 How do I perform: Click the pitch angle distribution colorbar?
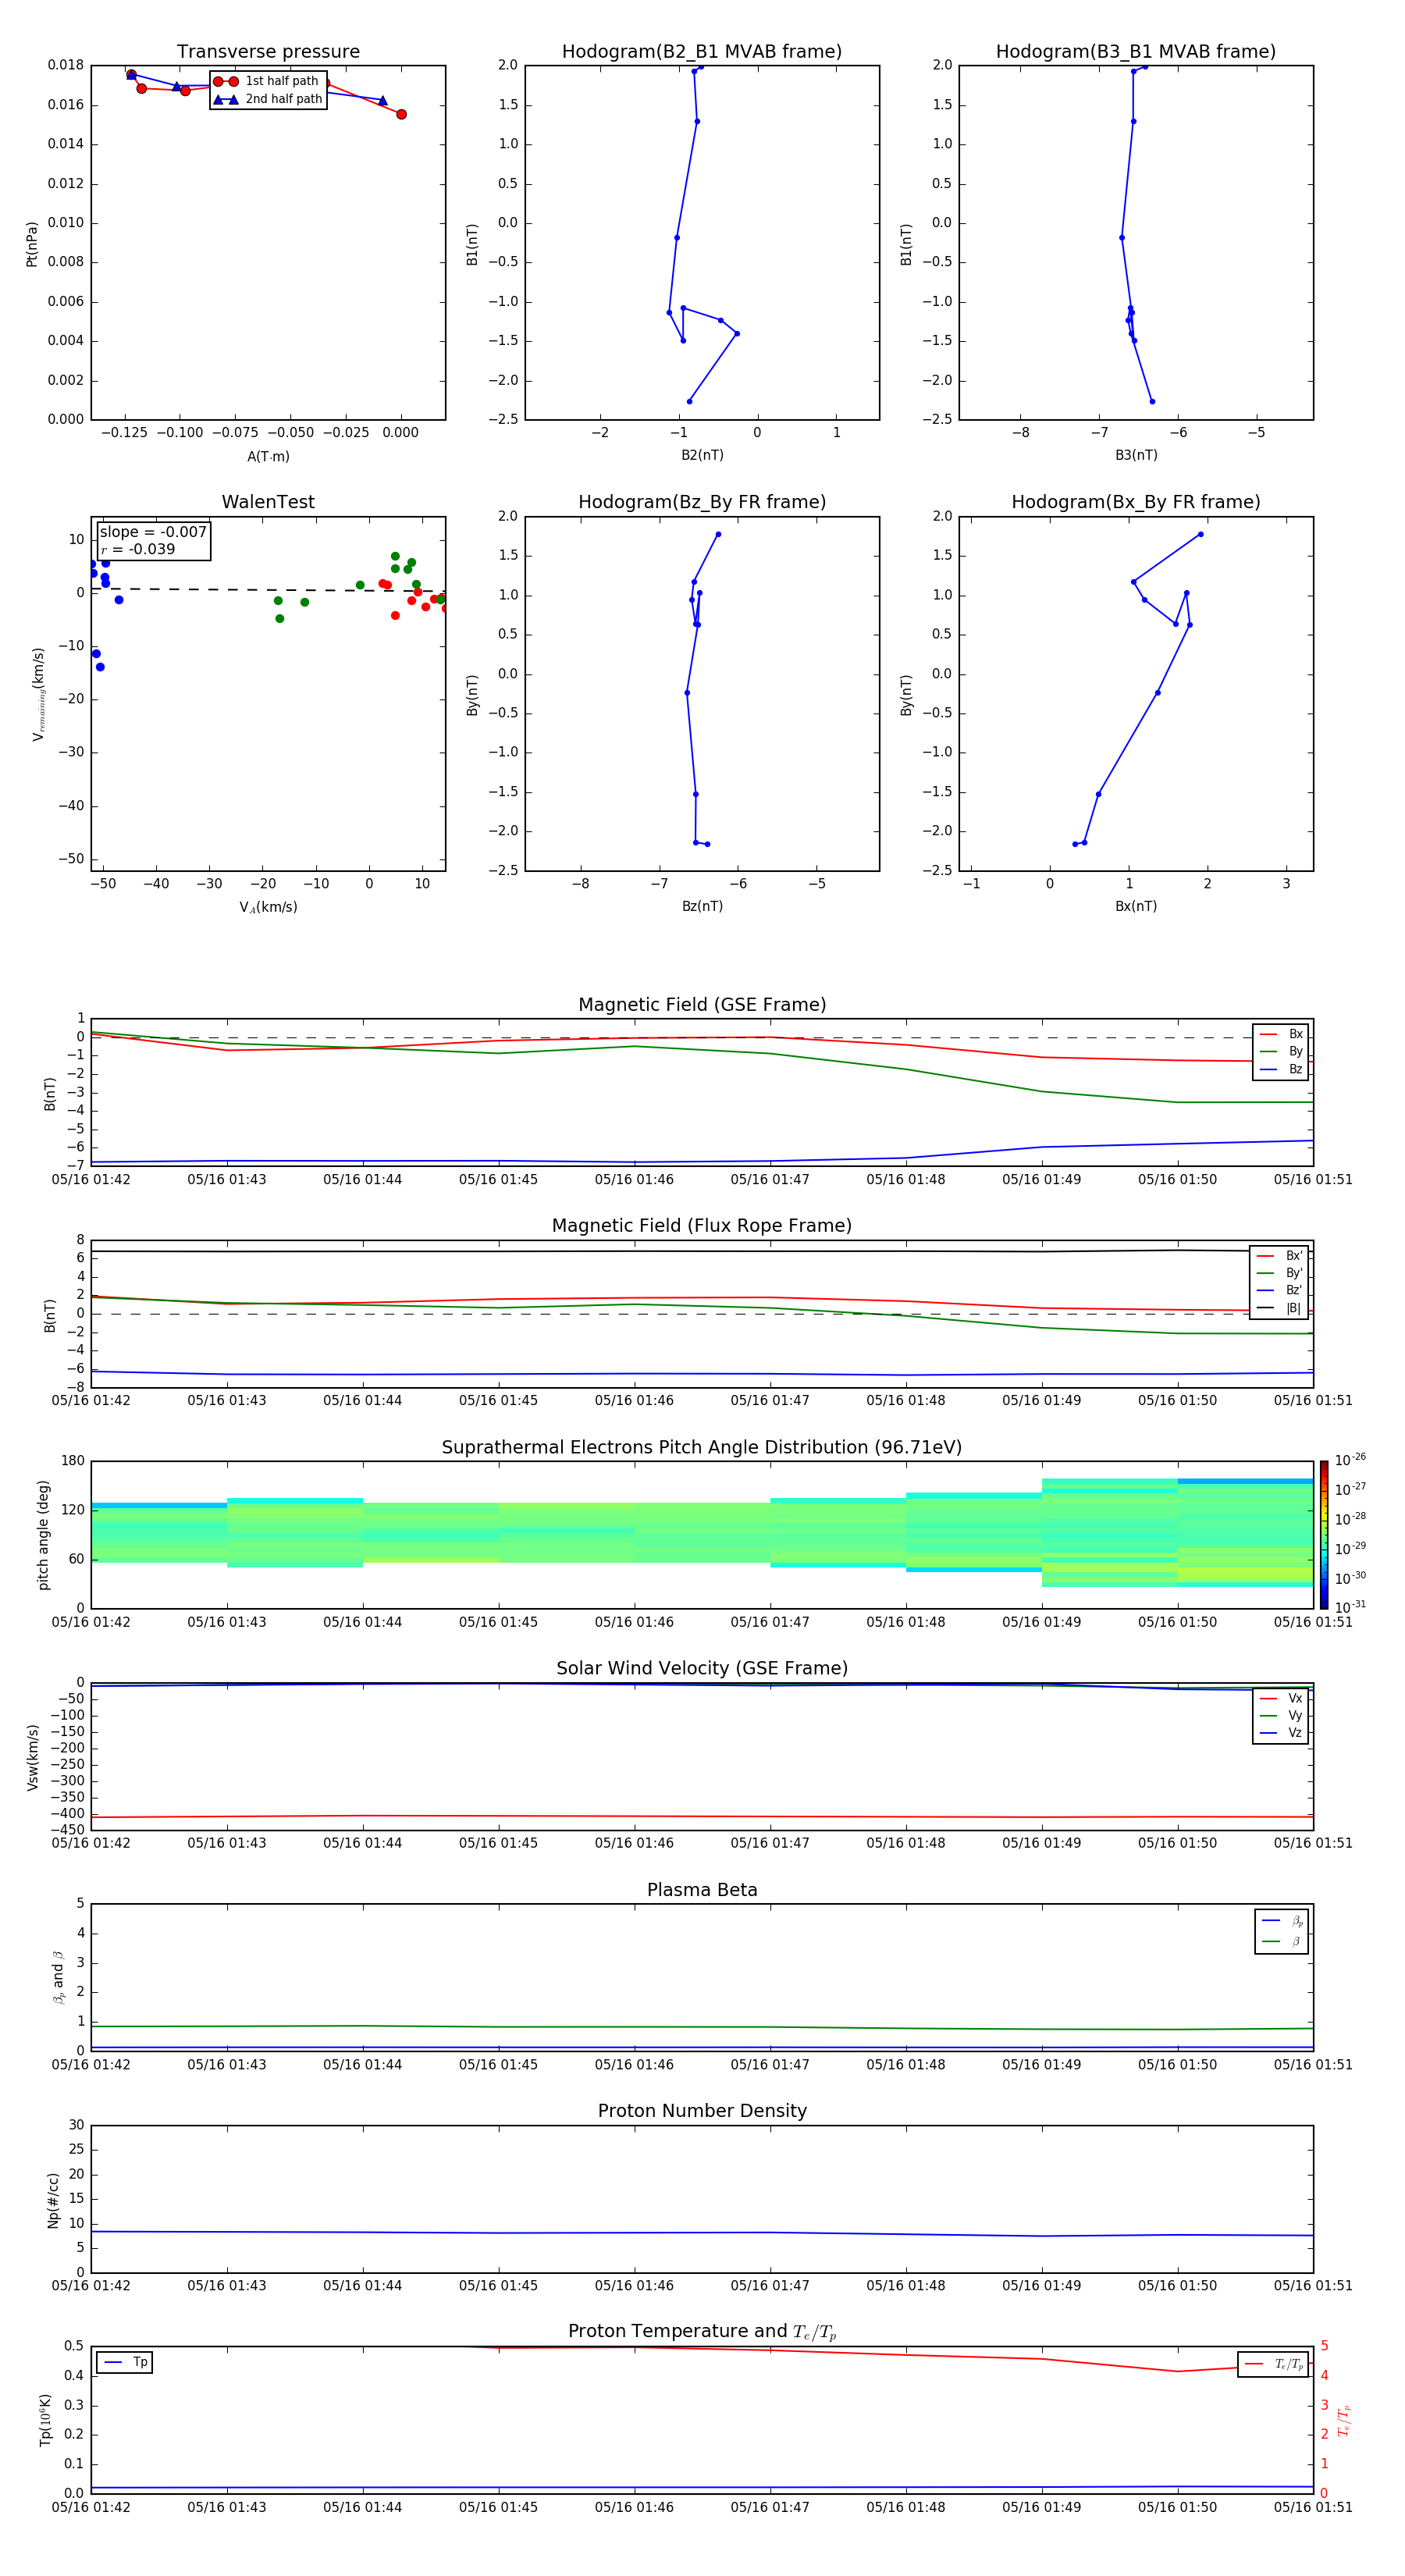1324,1535
